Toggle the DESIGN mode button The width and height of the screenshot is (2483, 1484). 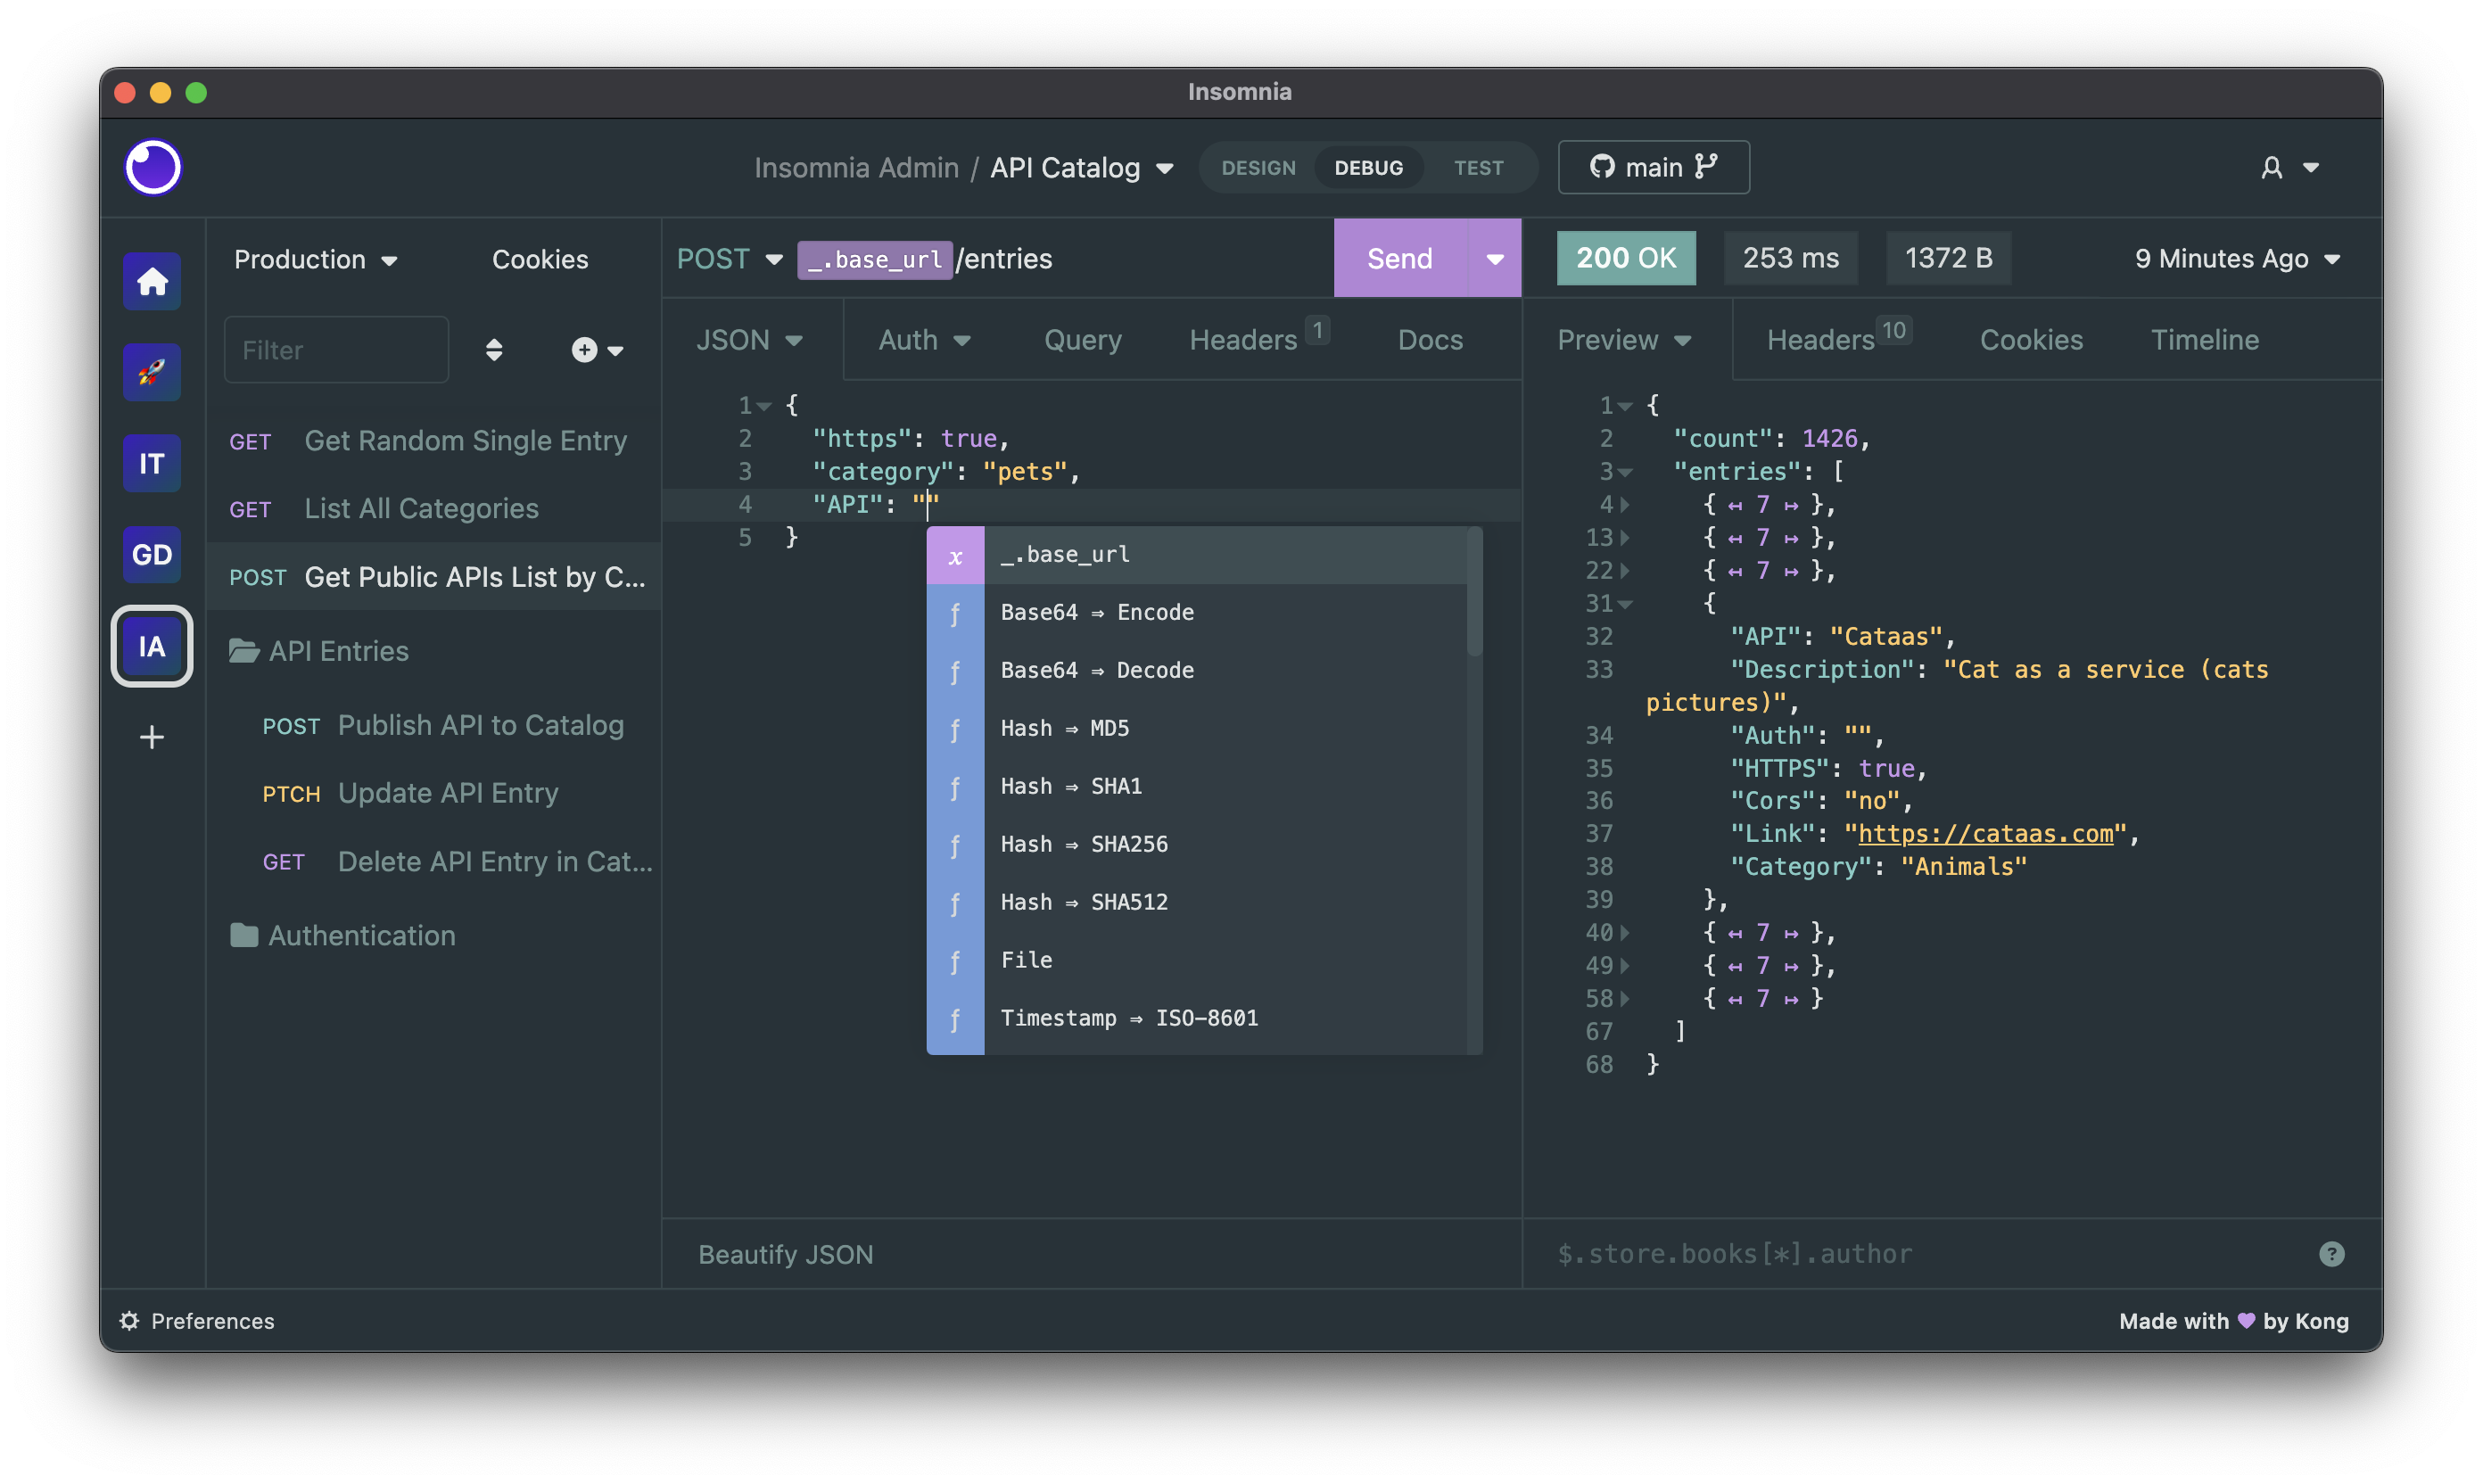(1259, 166)
